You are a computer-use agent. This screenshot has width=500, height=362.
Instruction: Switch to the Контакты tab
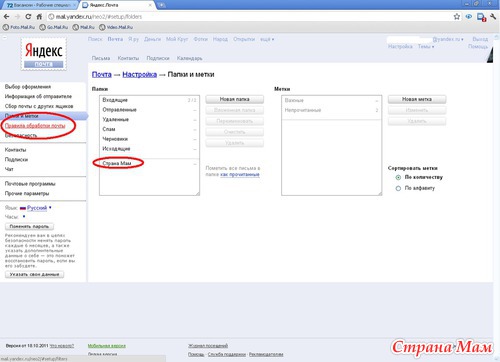click(x=128, y=58)
